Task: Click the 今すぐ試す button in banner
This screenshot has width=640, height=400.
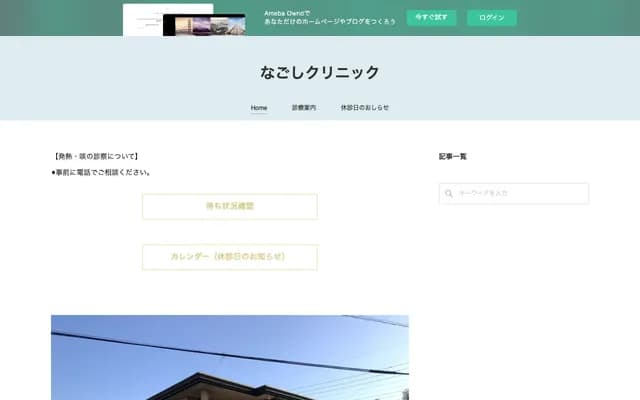Action: coord(431,18)
